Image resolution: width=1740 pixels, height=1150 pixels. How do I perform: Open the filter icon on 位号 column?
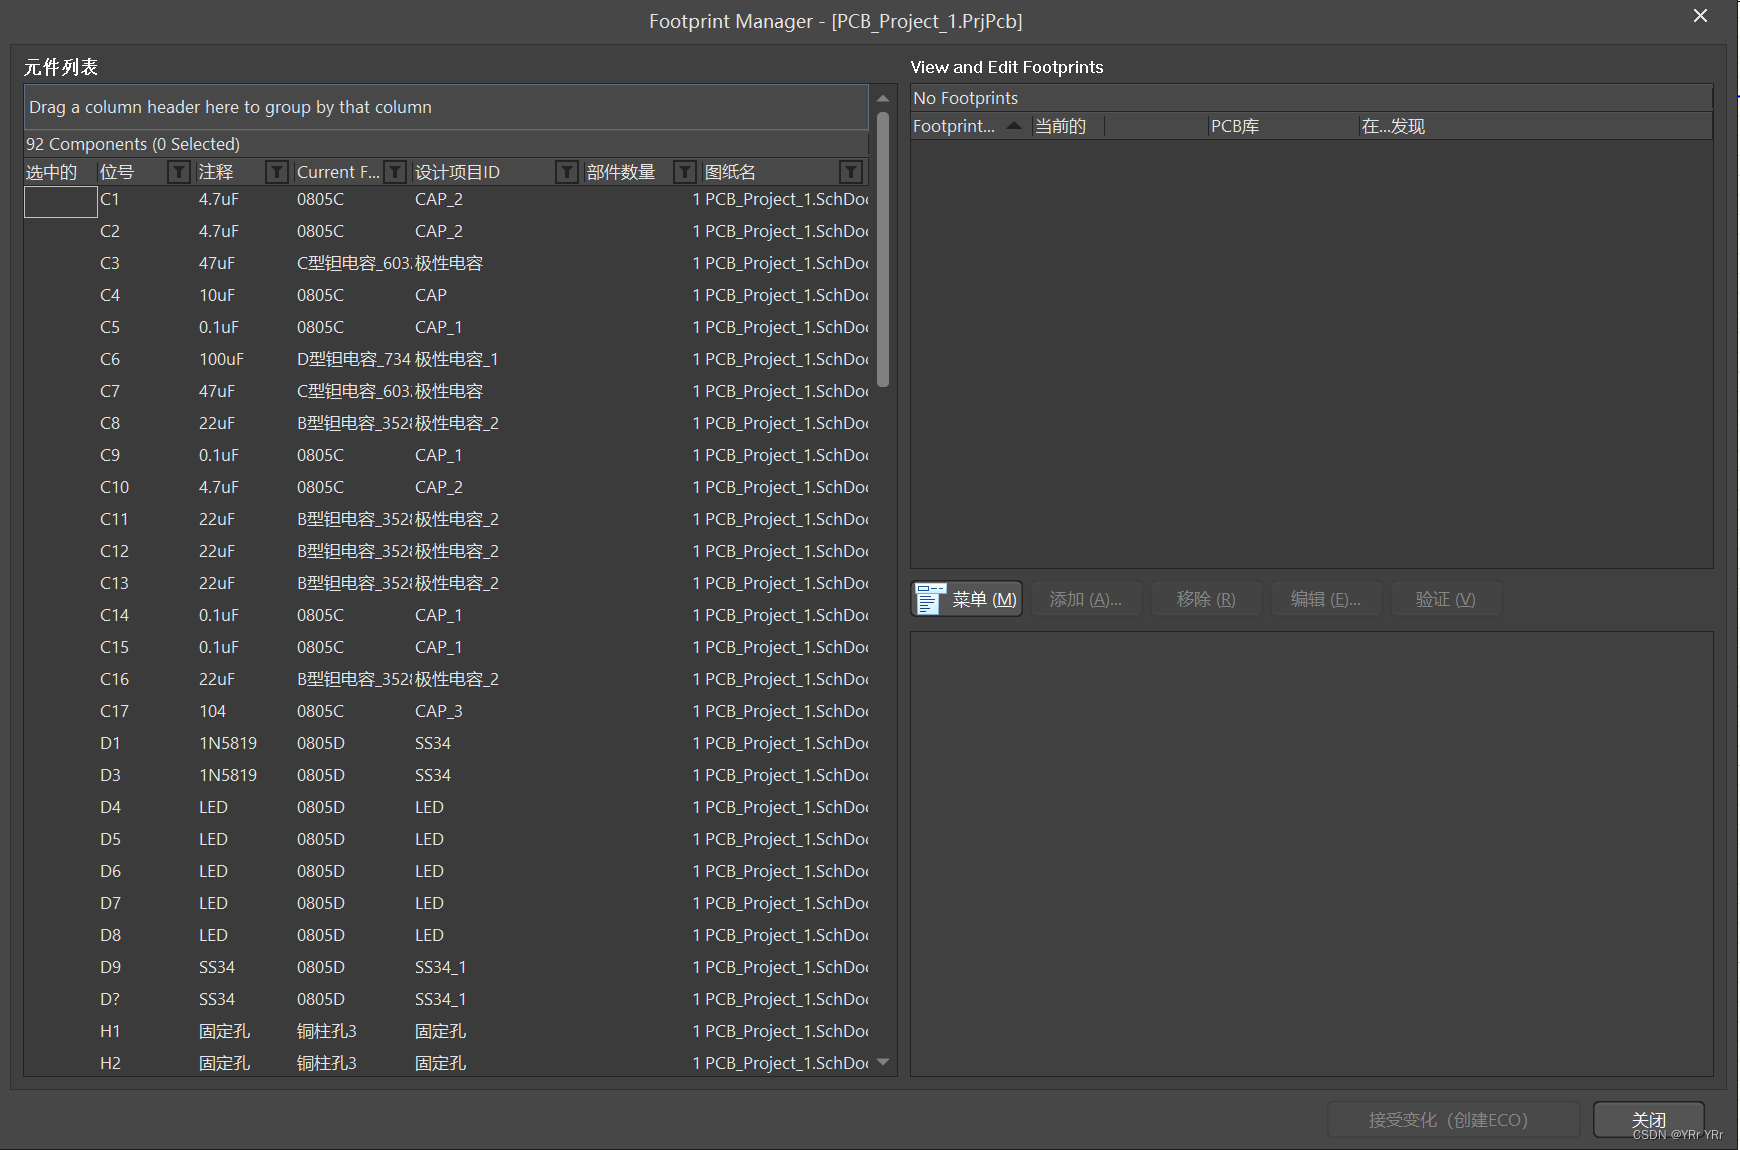pyautogui.click(x=179, y=172)
